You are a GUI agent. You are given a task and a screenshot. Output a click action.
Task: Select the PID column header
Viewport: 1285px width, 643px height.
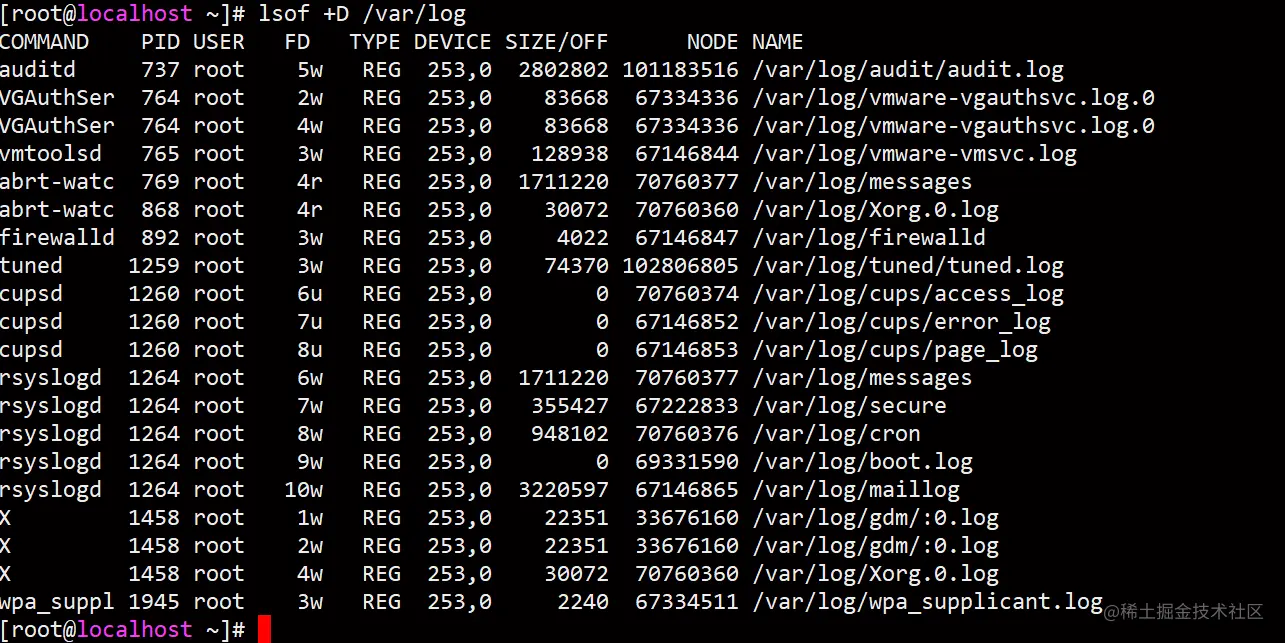[160, 42]
